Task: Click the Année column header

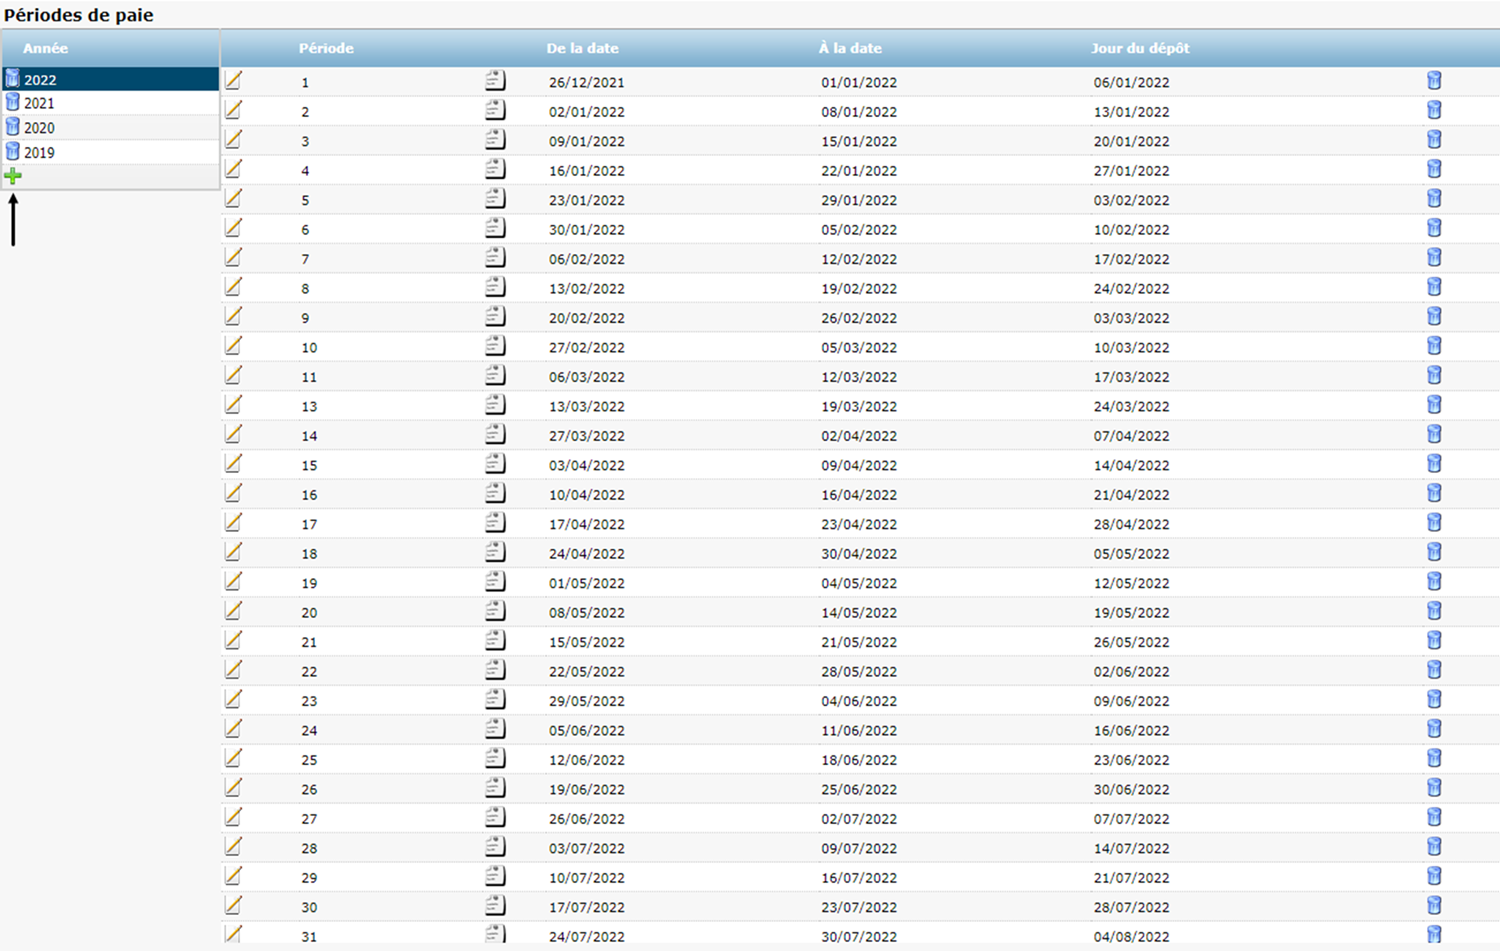Action: [x=46, y=48]
